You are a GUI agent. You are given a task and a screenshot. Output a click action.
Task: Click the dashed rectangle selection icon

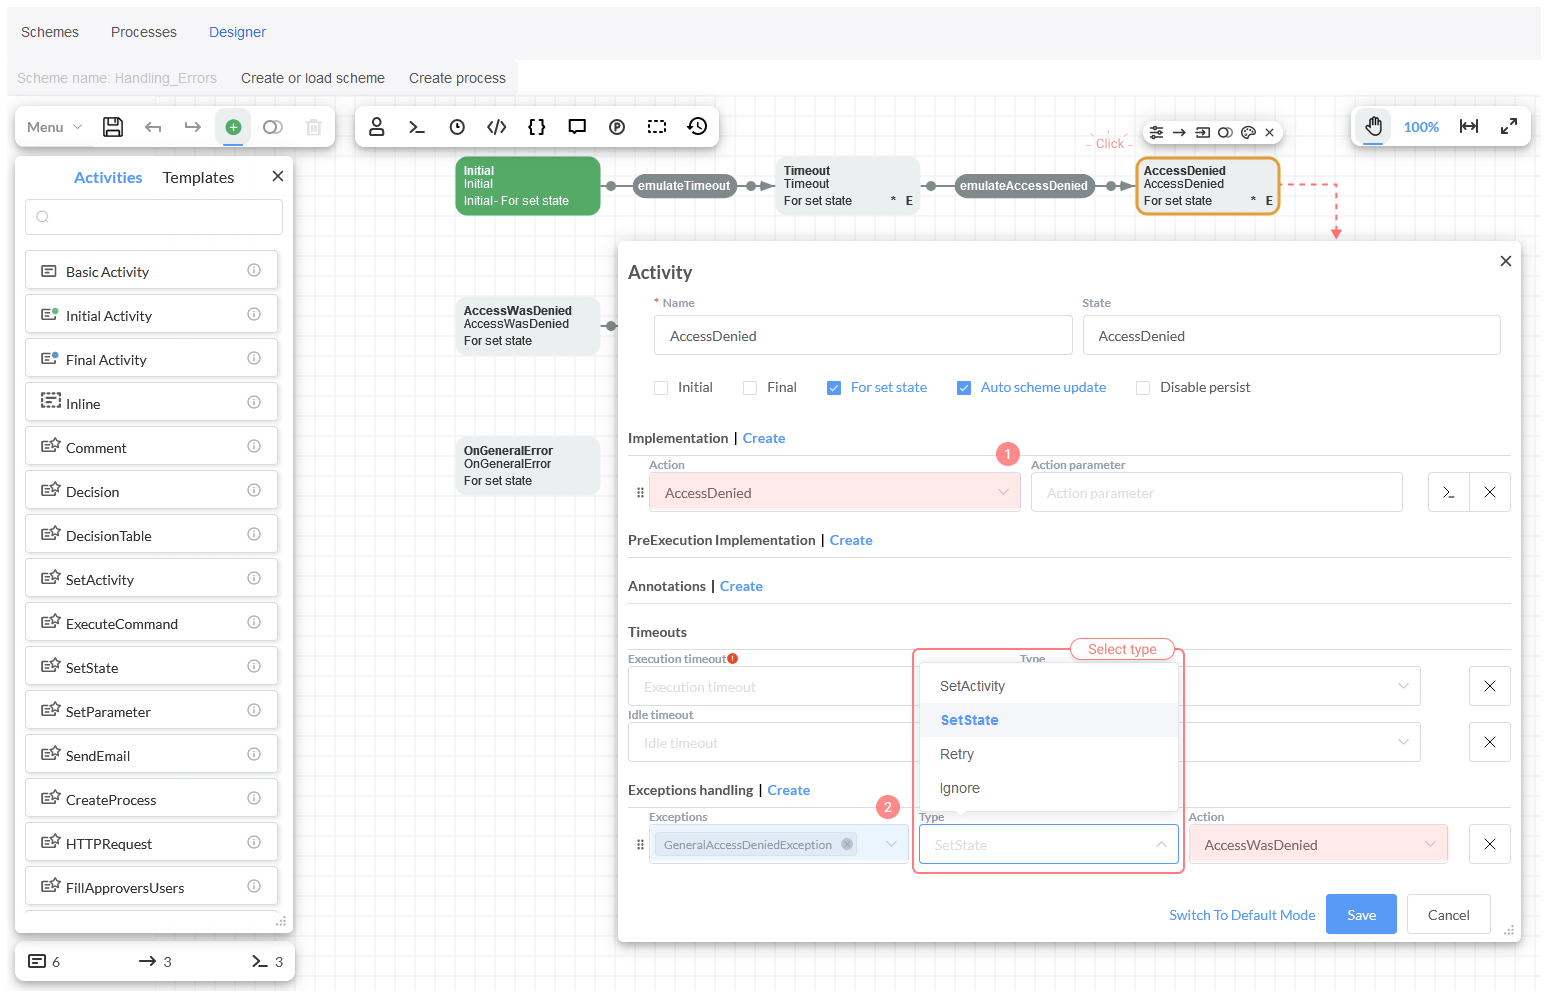point(657,127)
